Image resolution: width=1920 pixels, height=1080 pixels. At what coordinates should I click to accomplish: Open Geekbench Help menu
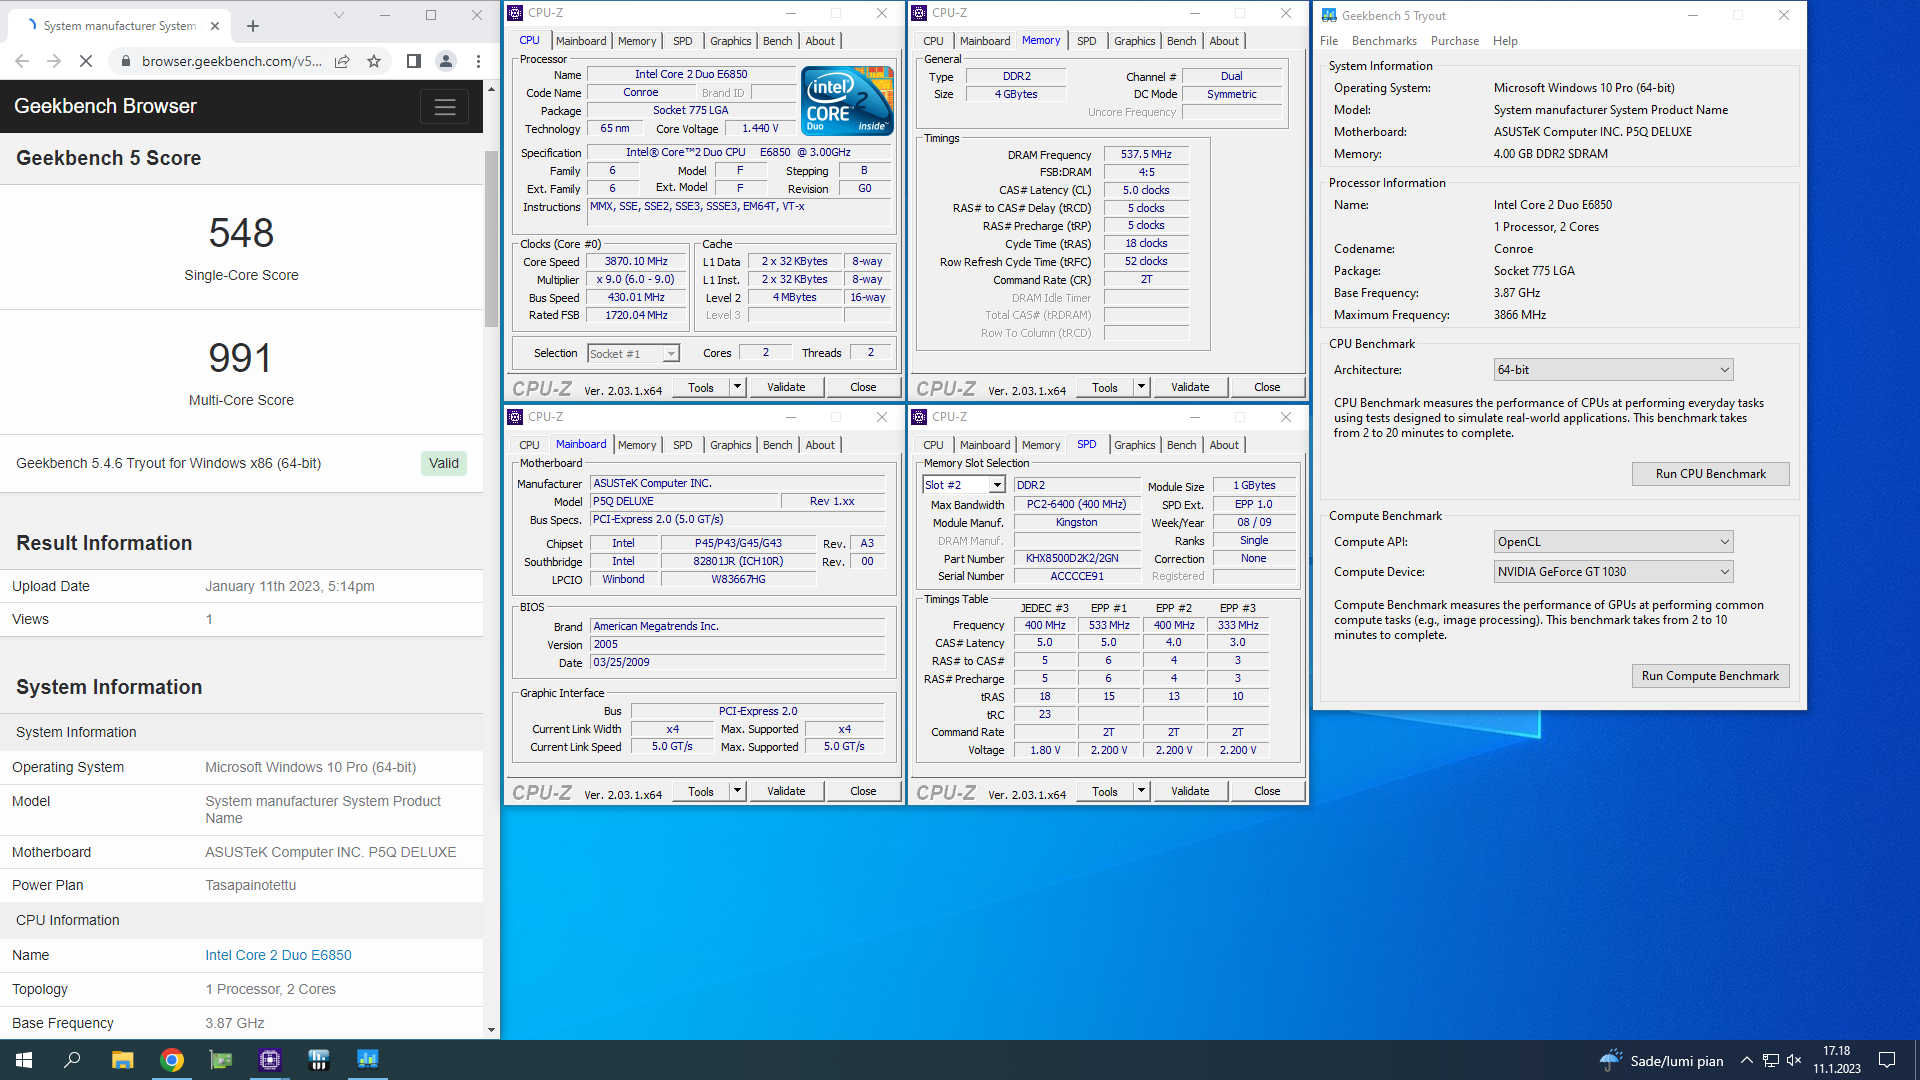pos(1505,41)
